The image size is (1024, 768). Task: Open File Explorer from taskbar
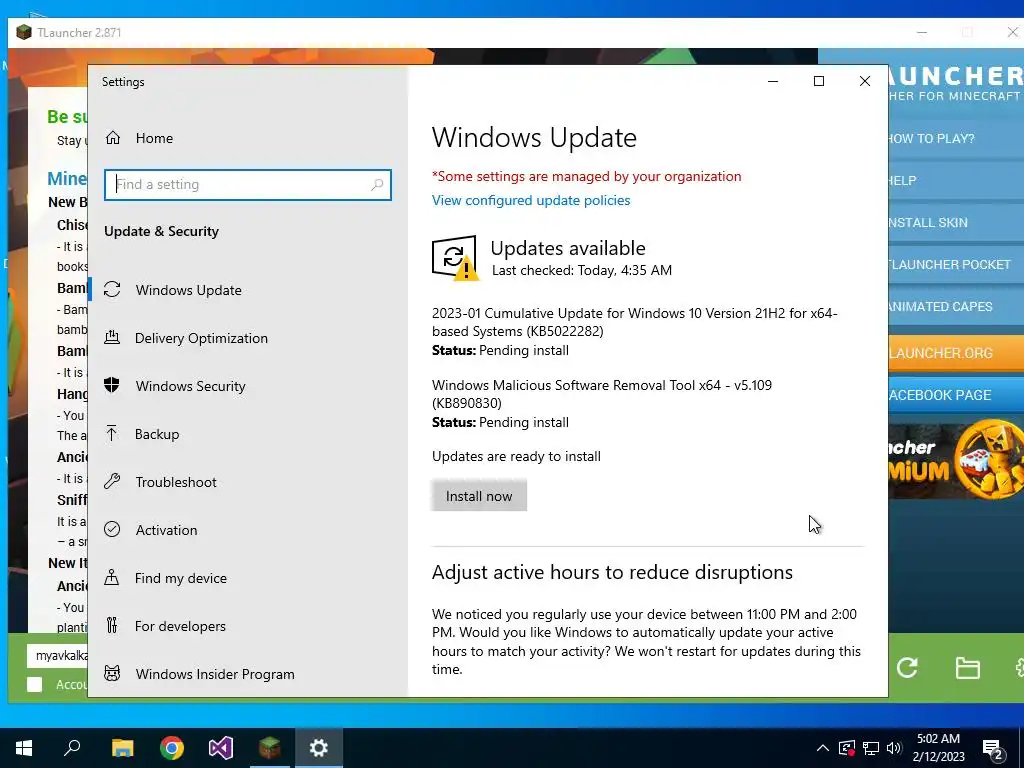coord(122,748)
